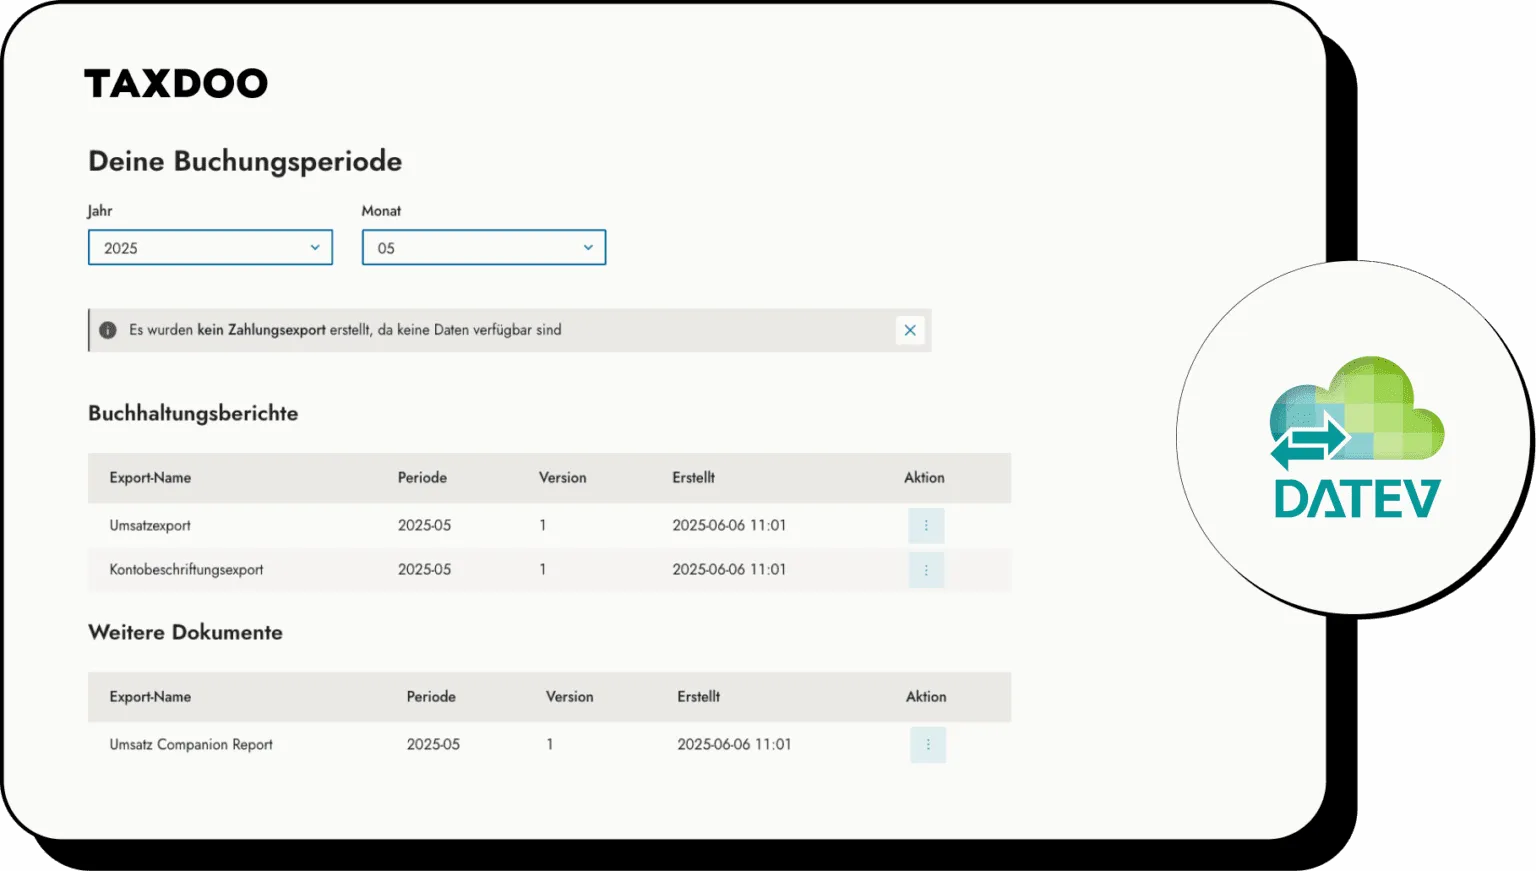
Task: Click Export-Name header in Buchhaltungsberichte table
Action: tap(150, 478)
